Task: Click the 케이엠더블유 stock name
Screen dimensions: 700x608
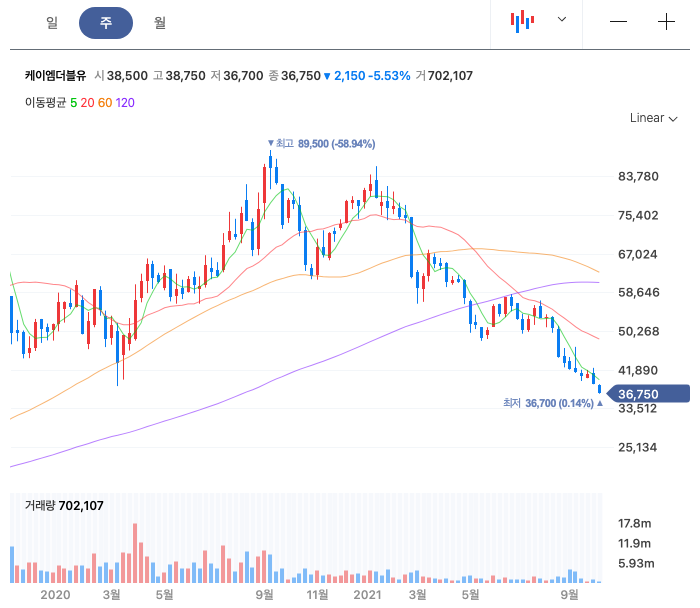Action: [55, 75]
